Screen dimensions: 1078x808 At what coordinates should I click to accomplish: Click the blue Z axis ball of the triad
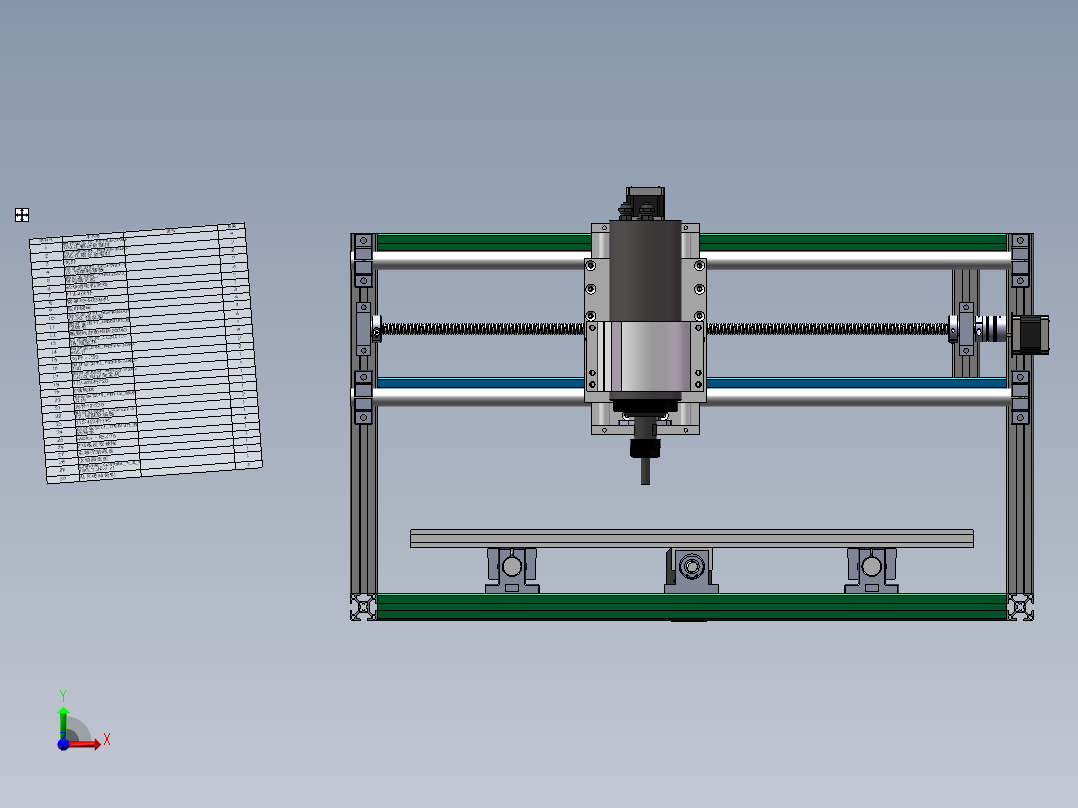(x=63, y=744)
